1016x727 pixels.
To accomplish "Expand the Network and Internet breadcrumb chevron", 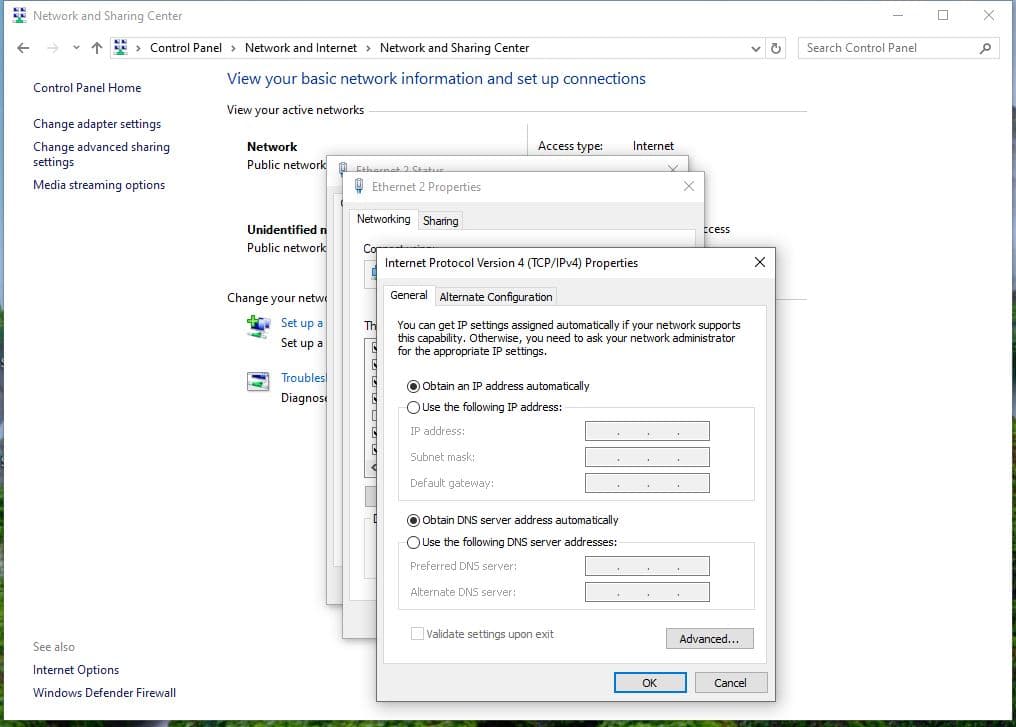I will pos(368,48).
